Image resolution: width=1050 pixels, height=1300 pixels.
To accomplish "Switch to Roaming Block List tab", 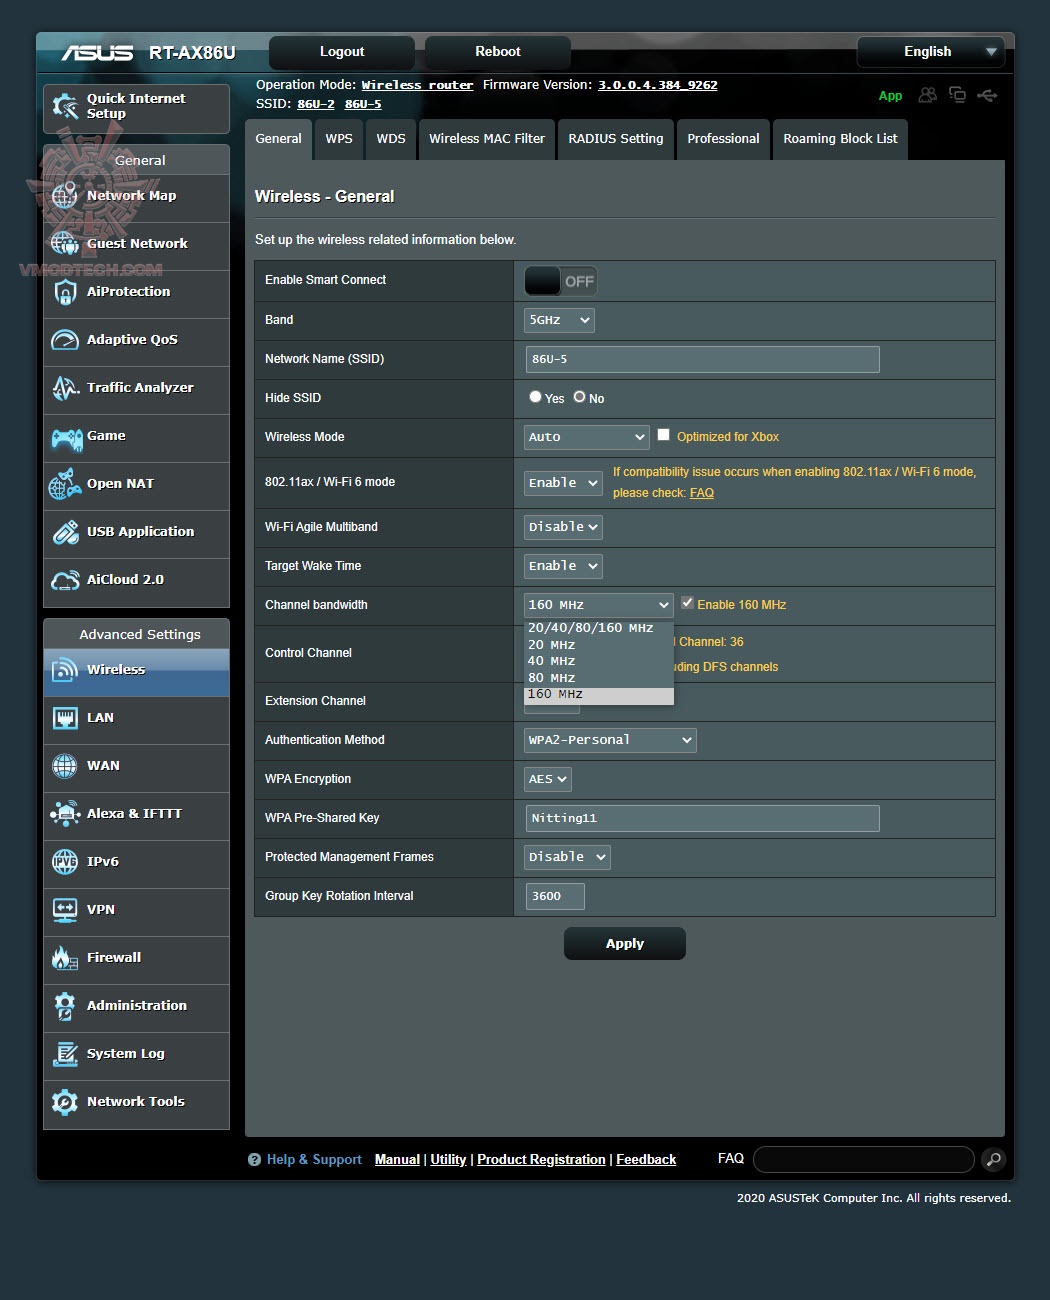I will coord(840,139).
